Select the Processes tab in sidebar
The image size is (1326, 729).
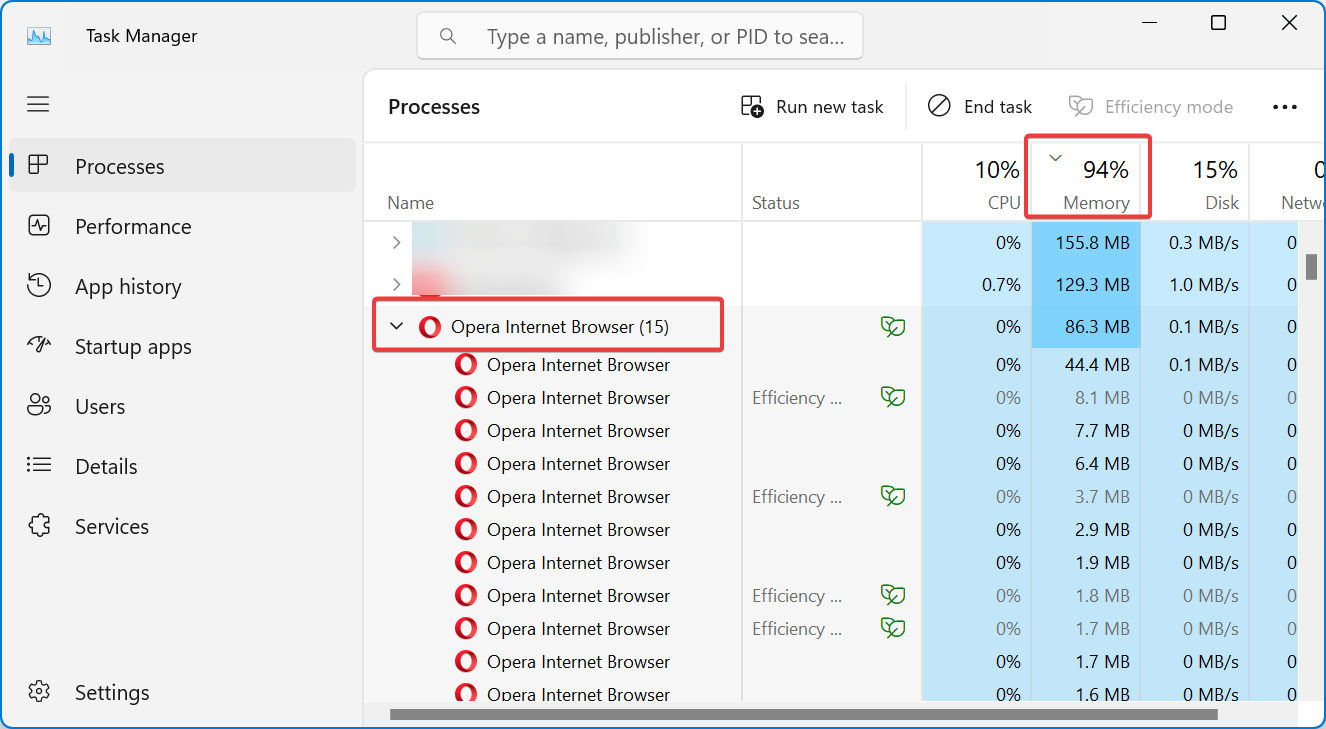point(120,166)
